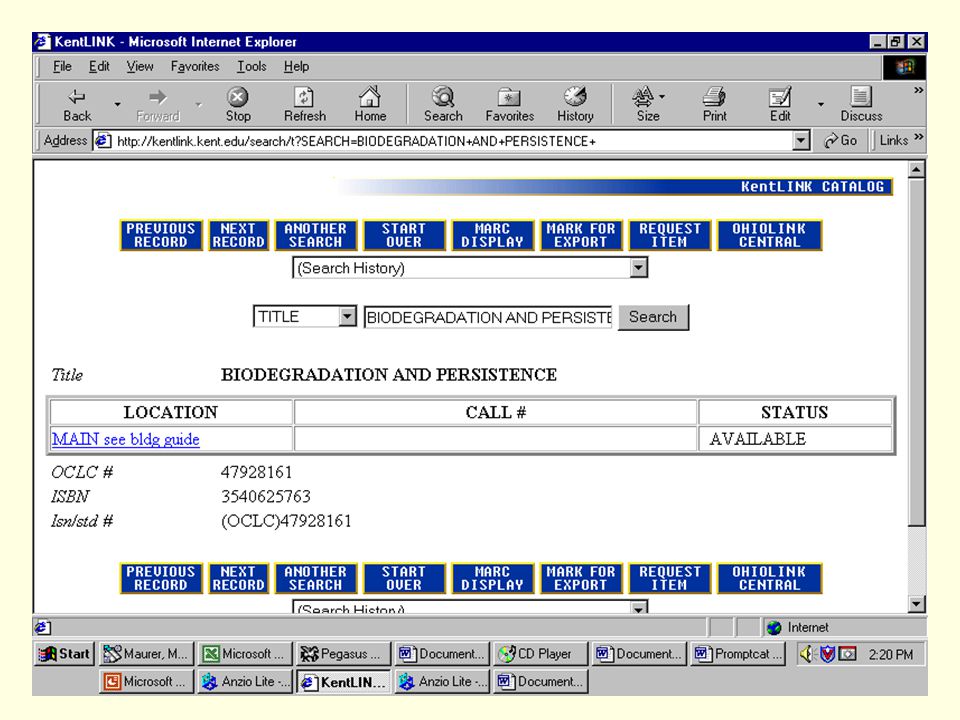Open the Back button history dropdown arrow
This screenshot has width=960, height=720.
[x=117, y=105]
